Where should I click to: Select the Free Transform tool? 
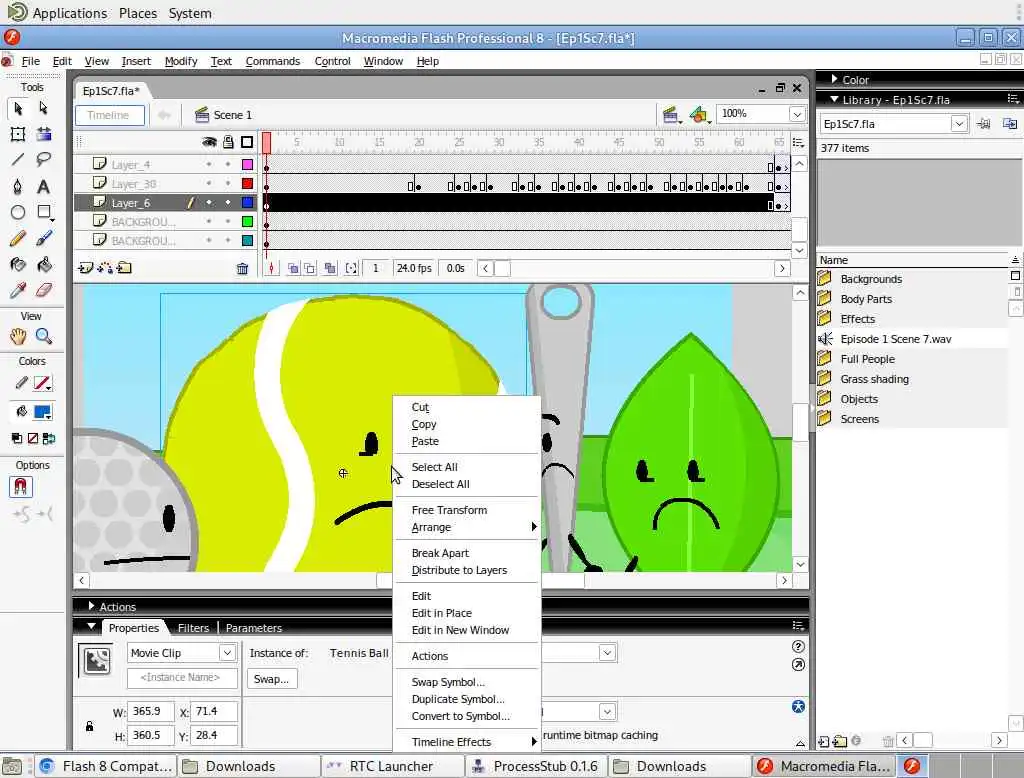(x=18, y=134)
